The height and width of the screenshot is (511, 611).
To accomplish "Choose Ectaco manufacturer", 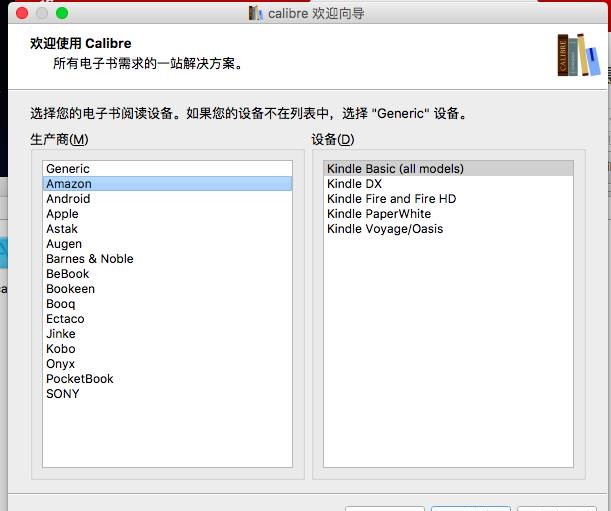I will [167, 319].
